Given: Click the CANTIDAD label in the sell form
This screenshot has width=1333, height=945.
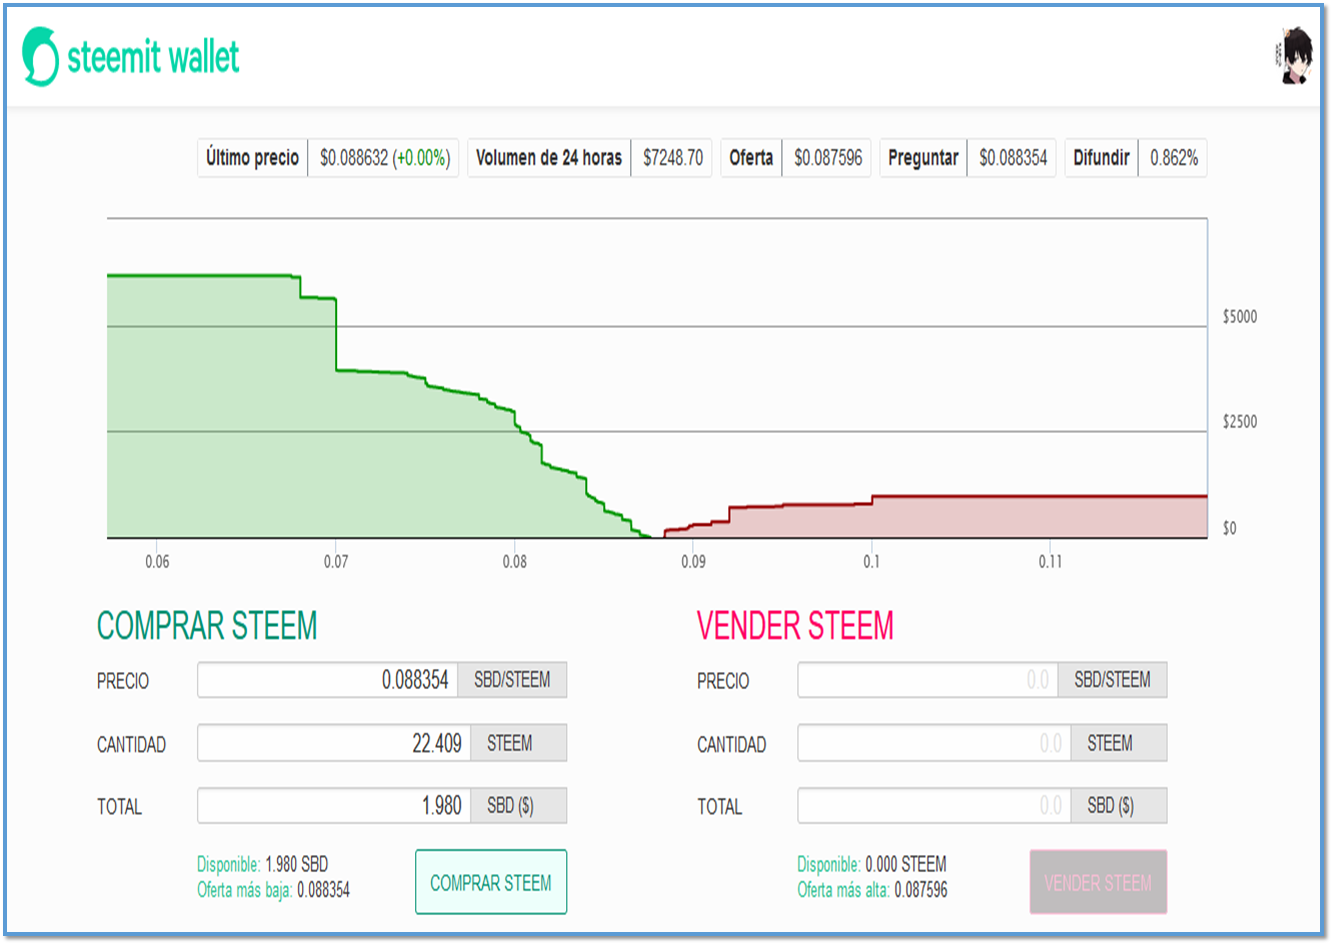Looking at the screenshot, I should coord(732,745).
